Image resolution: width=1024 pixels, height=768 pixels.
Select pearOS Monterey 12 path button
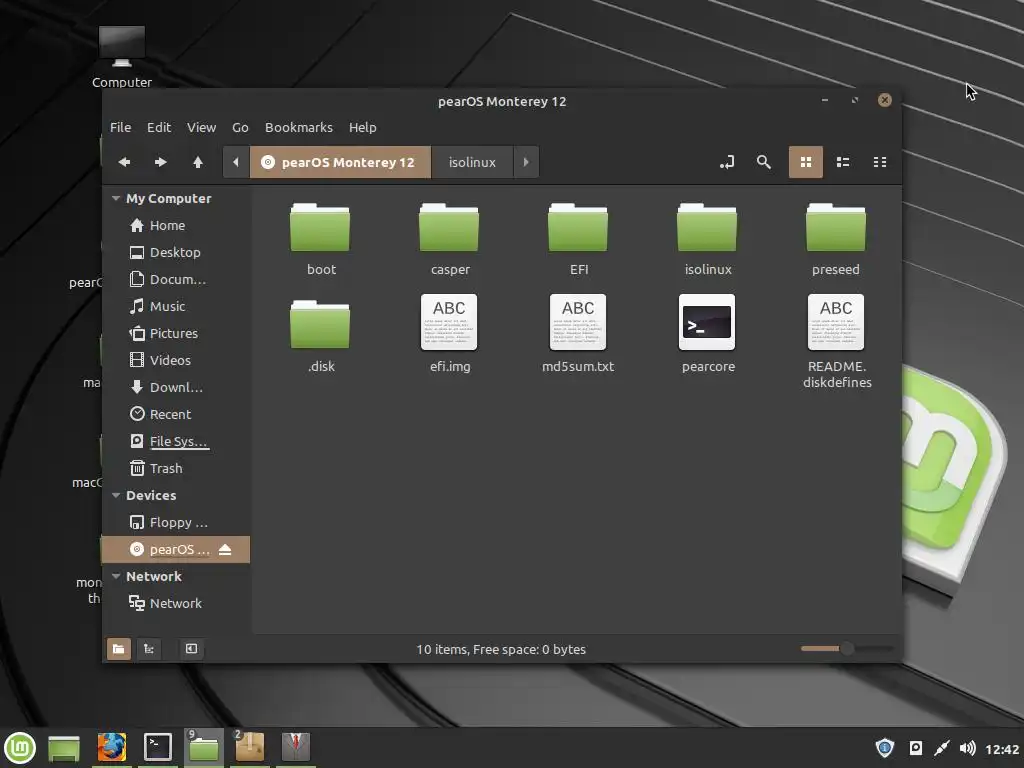[340, 162]
